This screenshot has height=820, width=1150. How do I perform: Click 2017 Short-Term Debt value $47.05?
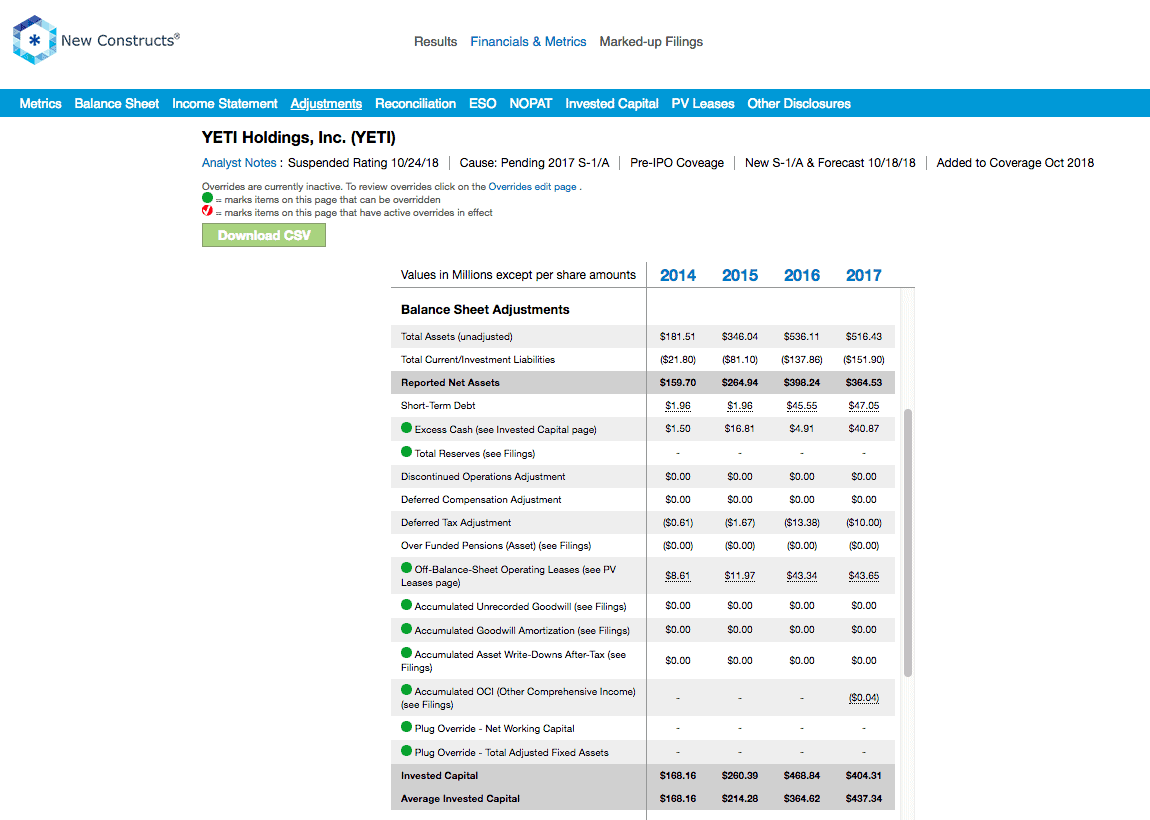pyautogui.click(x=864, y=406)
